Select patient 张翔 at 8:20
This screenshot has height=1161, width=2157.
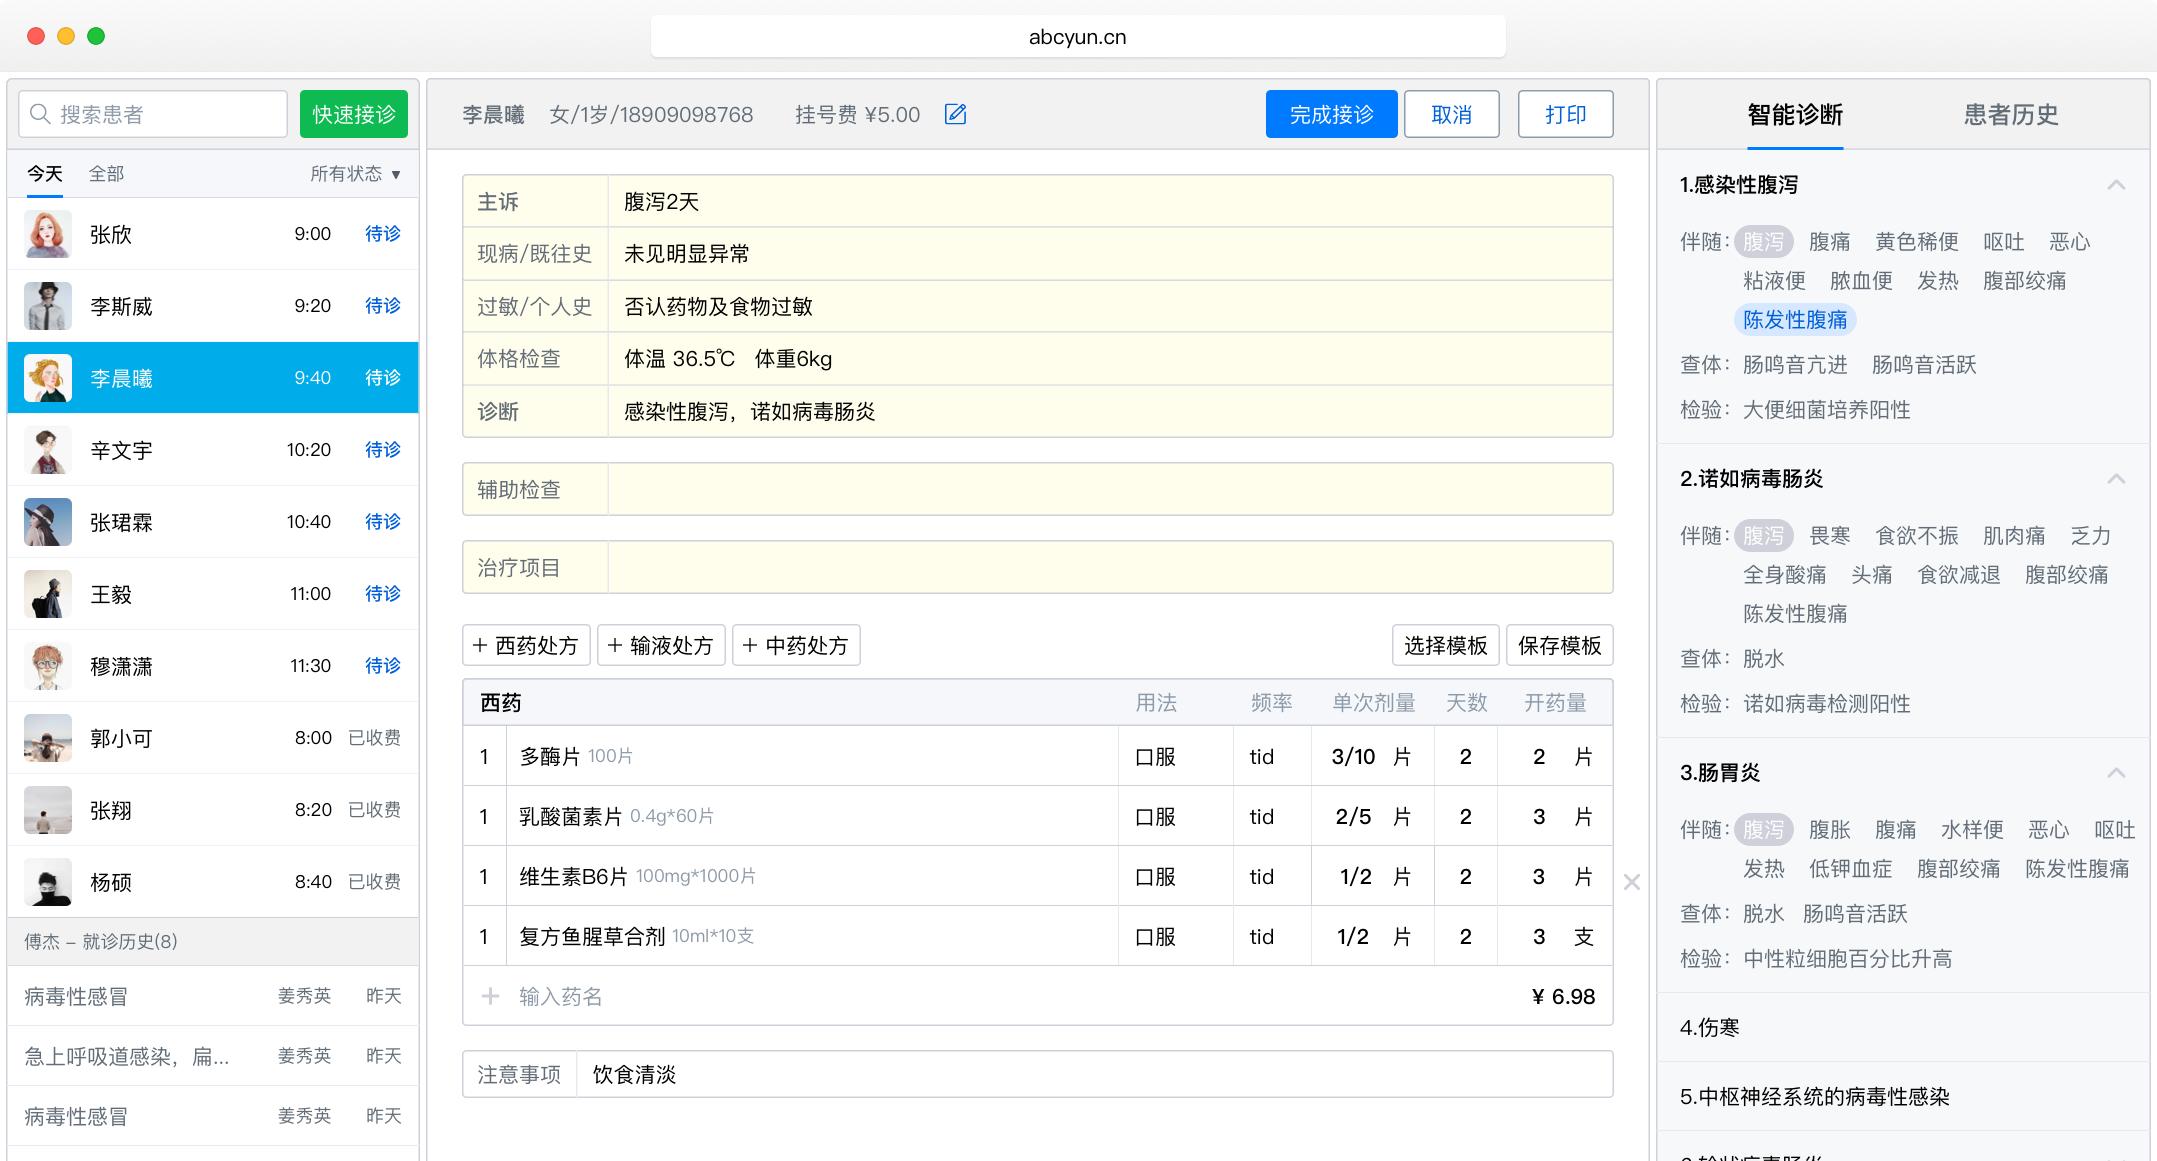pyautogui.click(x=213, y=810)
